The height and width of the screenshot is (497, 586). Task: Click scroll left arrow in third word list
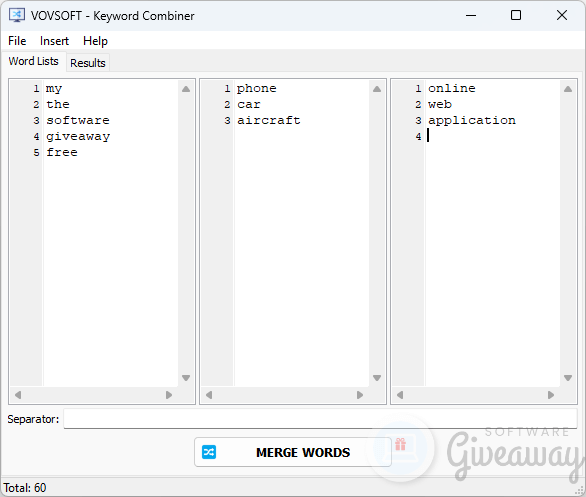(x=400, y=395)
